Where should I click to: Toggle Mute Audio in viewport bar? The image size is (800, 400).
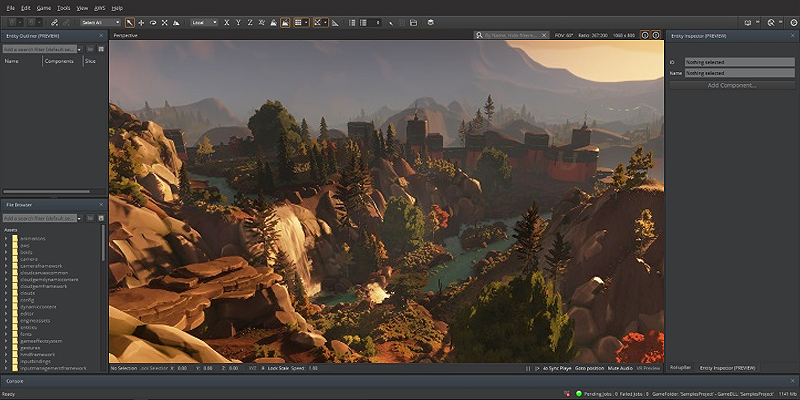click(x=620, y=368)
